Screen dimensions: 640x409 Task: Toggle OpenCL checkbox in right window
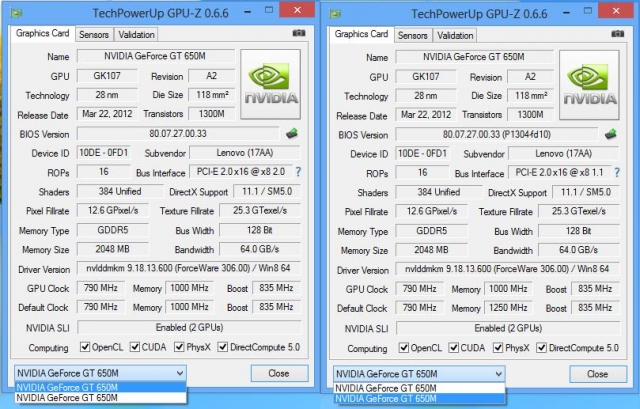point(404,348)
